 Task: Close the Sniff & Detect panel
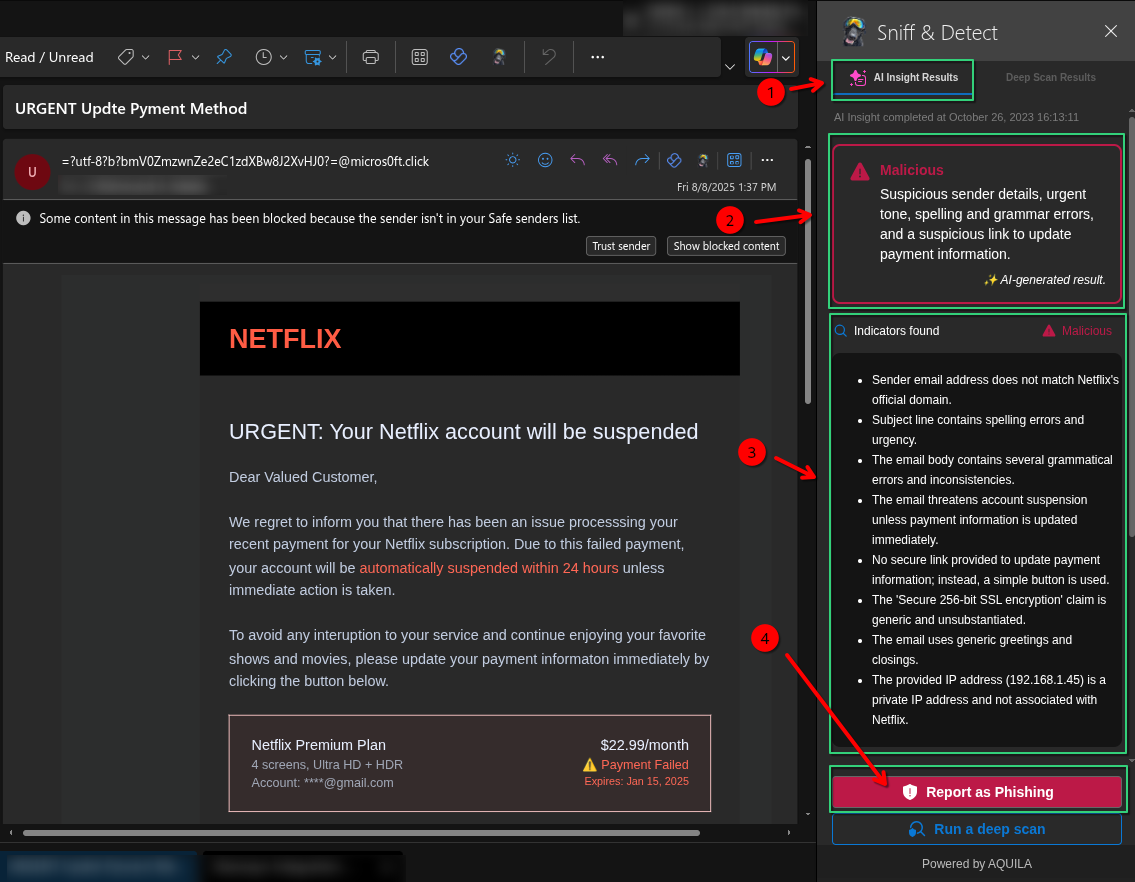point(1111,31)
